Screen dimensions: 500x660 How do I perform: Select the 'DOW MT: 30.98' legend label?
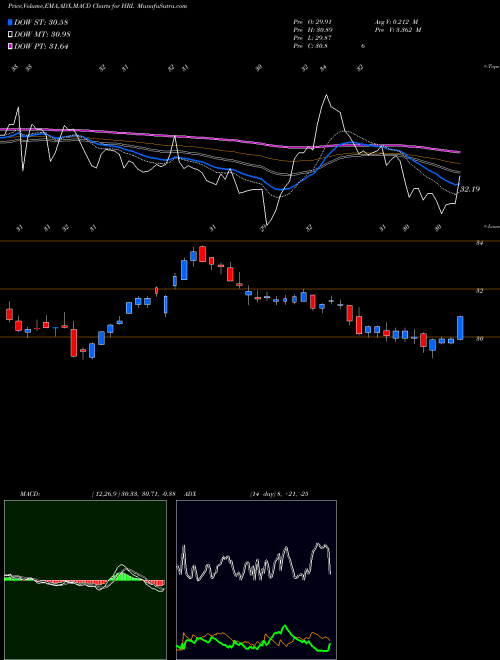[42, 35]
